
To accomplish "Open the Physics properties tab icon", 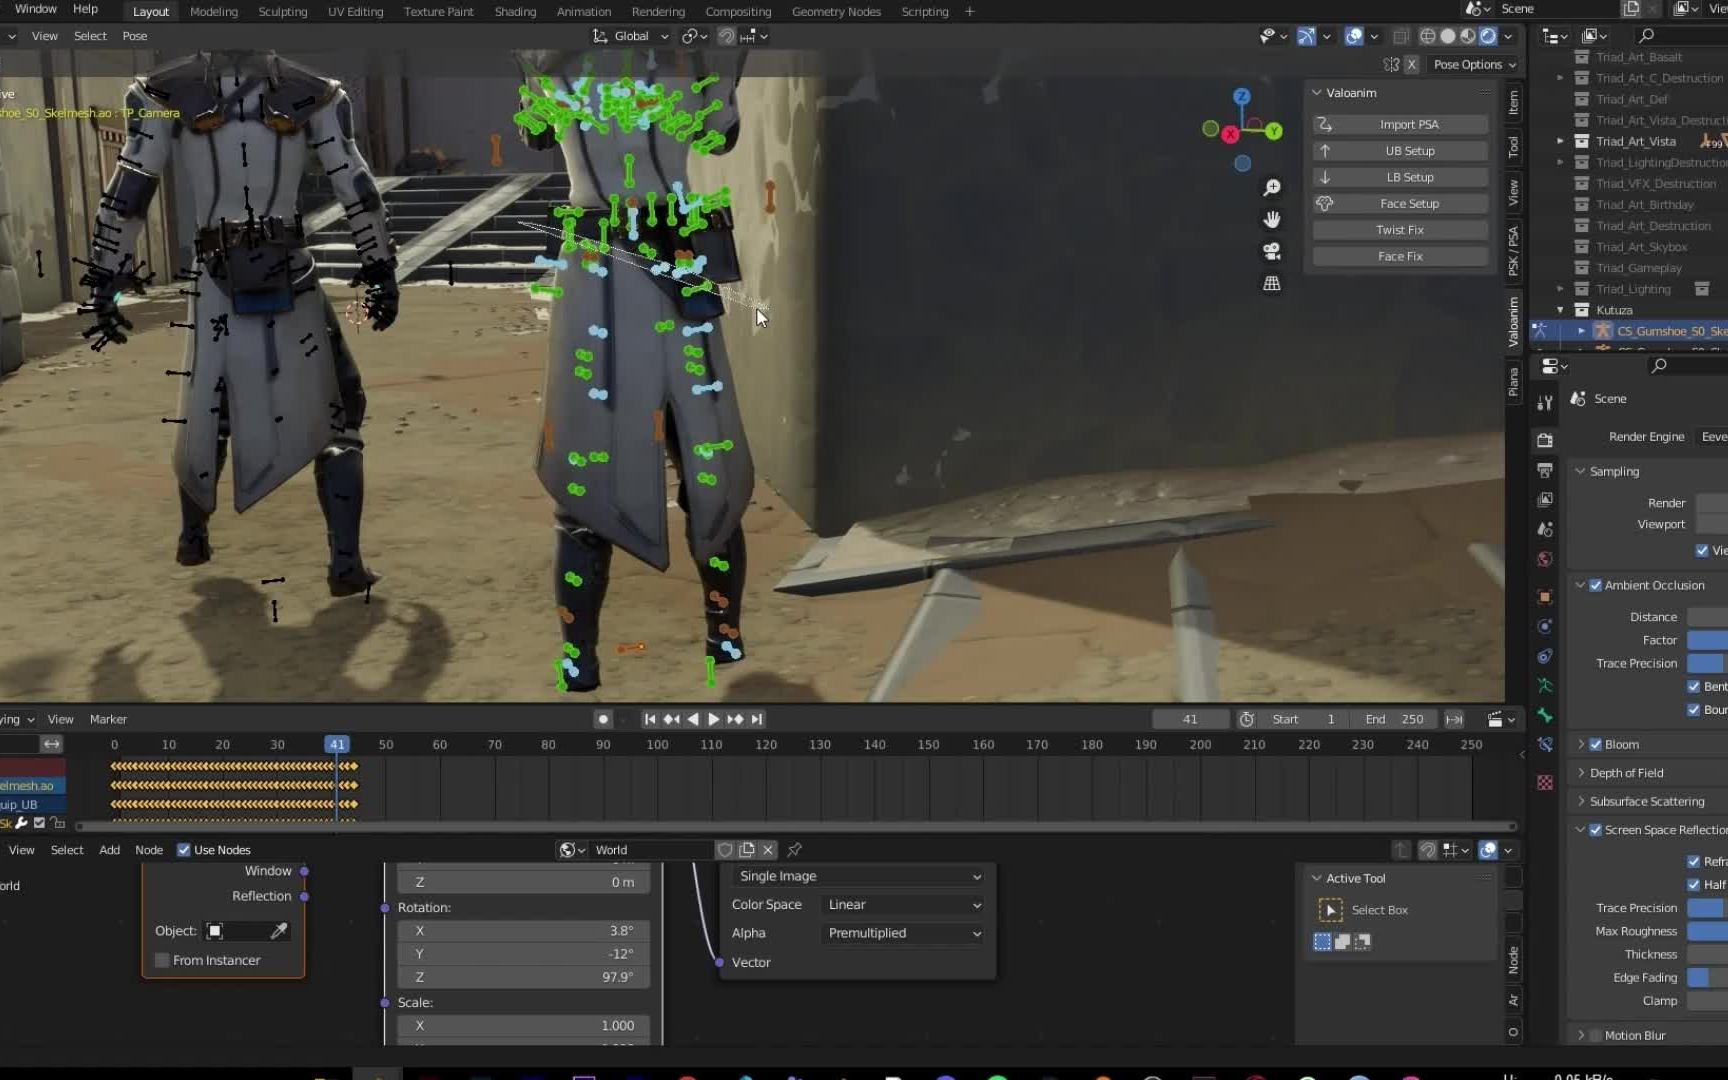I will [1545, 627].
